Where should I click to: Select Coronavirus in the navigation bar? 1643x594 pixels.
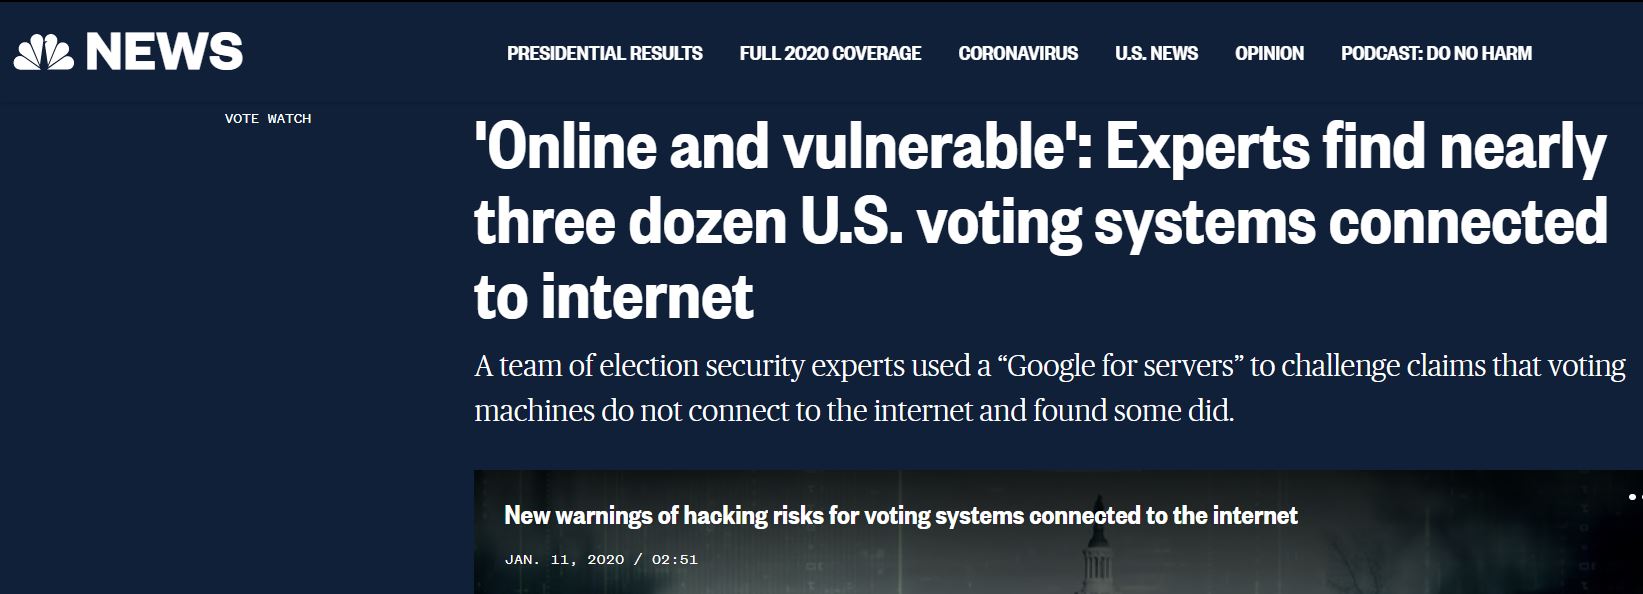coord(1018,54)
